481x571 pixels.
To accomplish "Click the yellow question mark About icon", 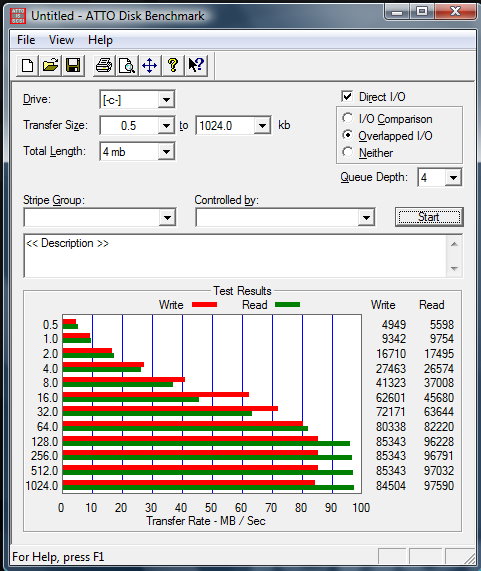I will (173, 66).
